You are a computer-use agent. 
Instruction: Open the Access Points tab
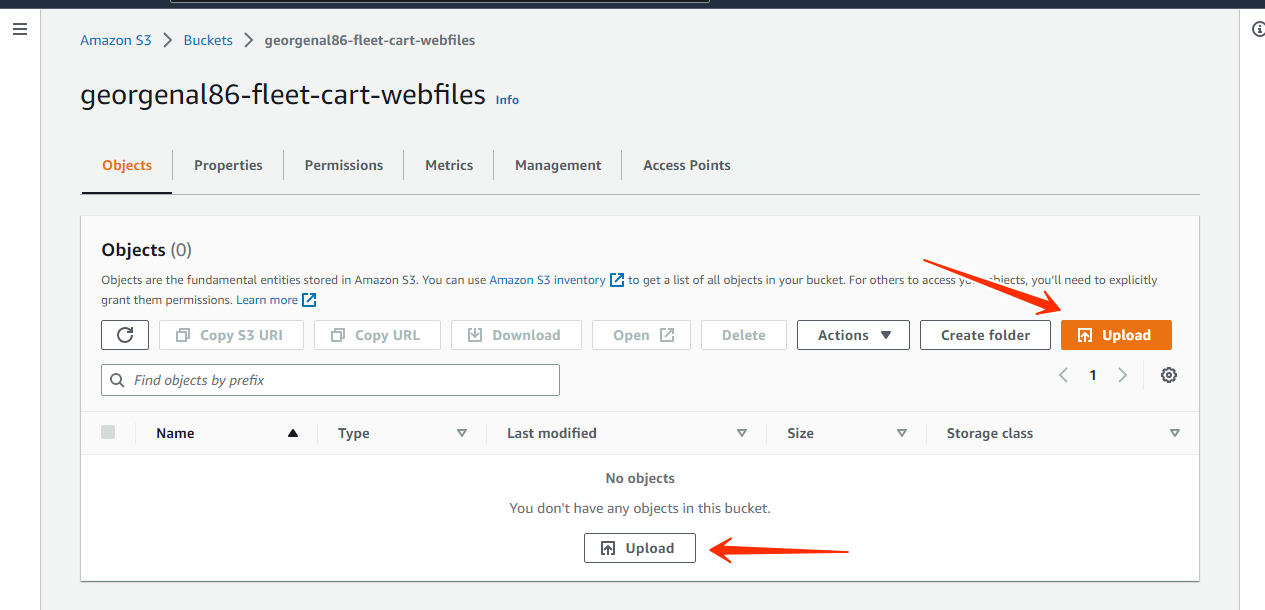pos(687,165)
